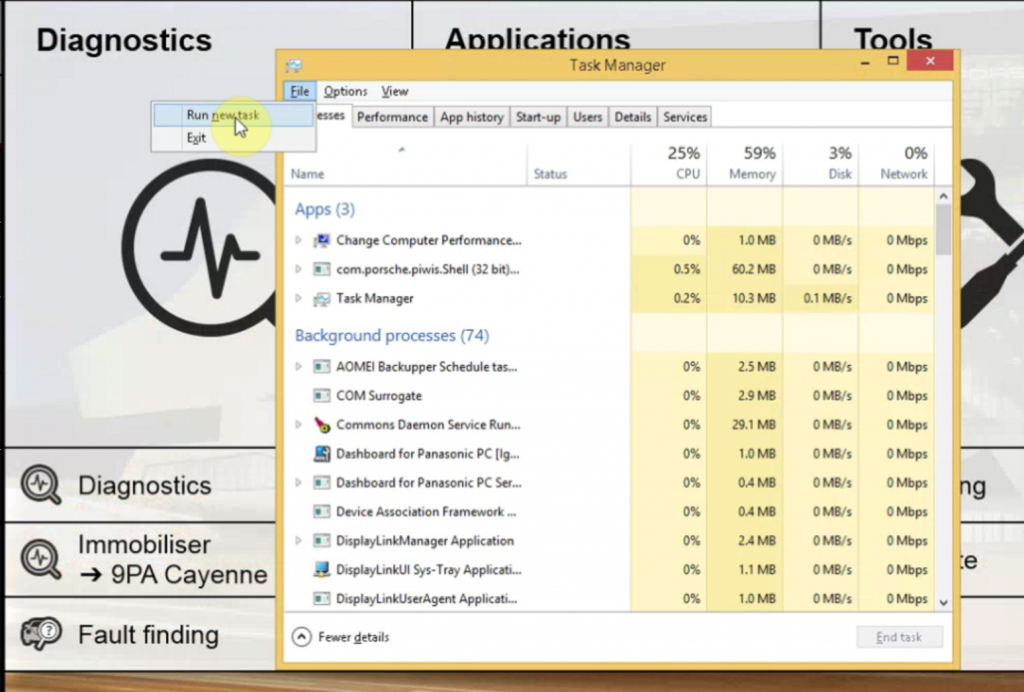Open Diagnostics in the PIWIS list
Image resolution: width=1024 pixels, height=692 pixels.
pyautogui.click(x=144, y=486)
